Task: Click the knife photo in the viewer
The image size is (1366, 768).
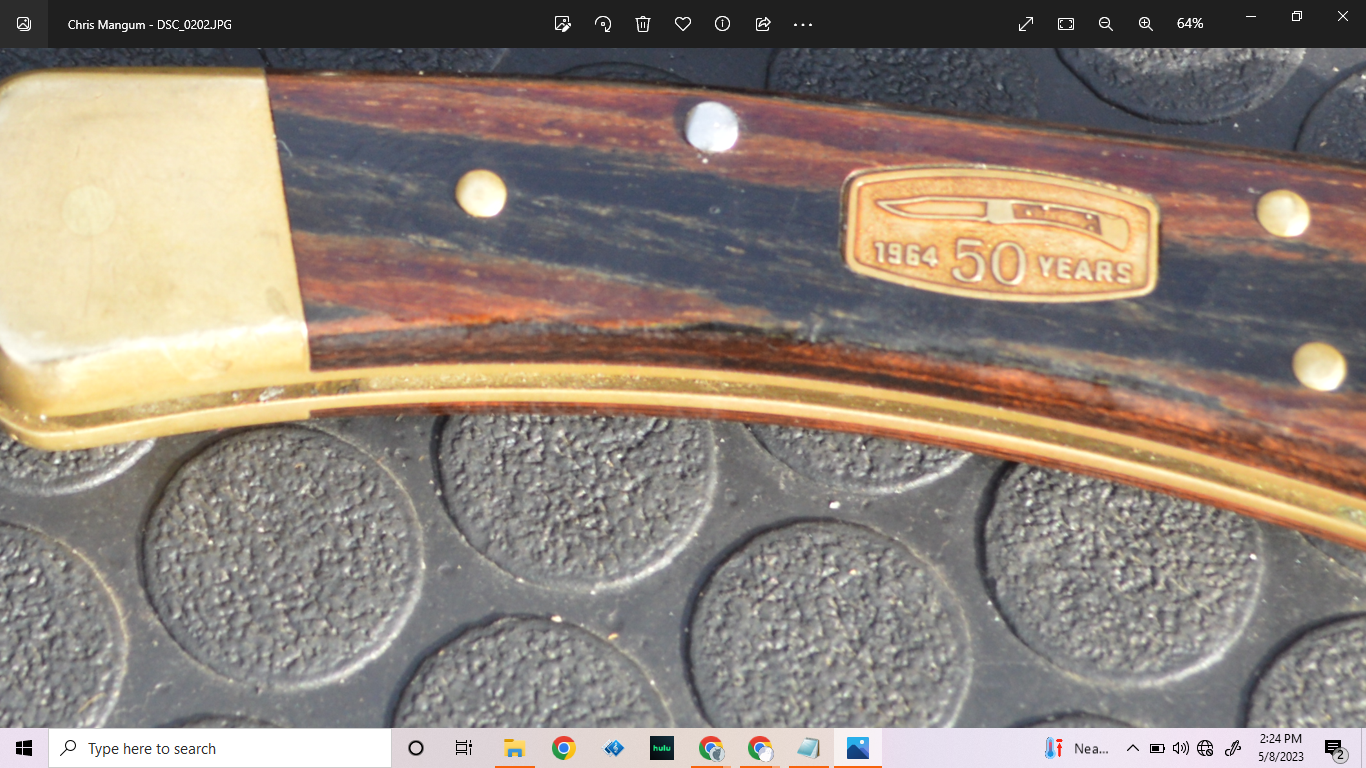Action: click(683, 388)
